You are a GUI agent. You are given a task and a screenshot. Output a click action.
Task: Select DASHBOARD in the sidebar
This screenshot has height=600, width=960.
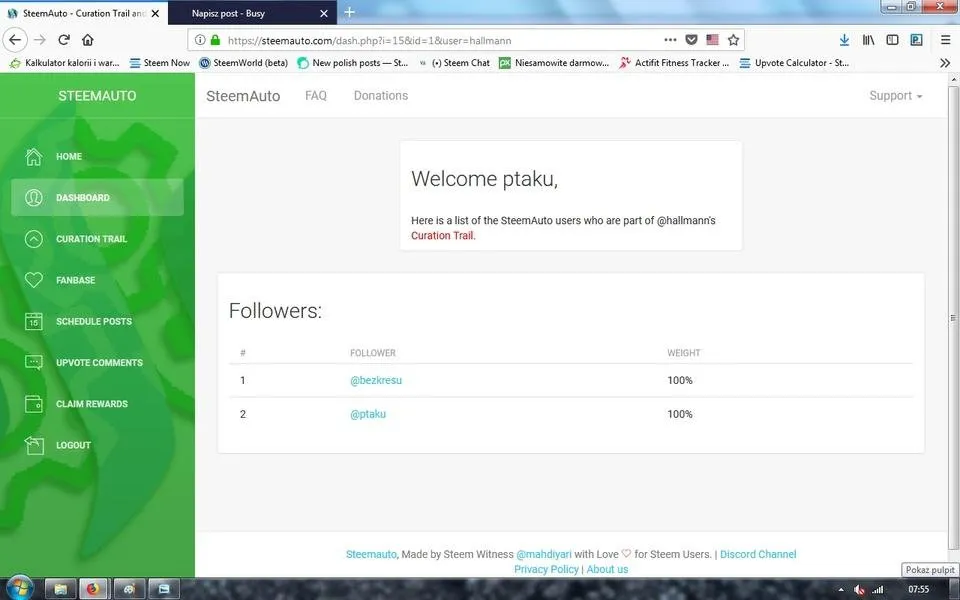click(97, 197)
